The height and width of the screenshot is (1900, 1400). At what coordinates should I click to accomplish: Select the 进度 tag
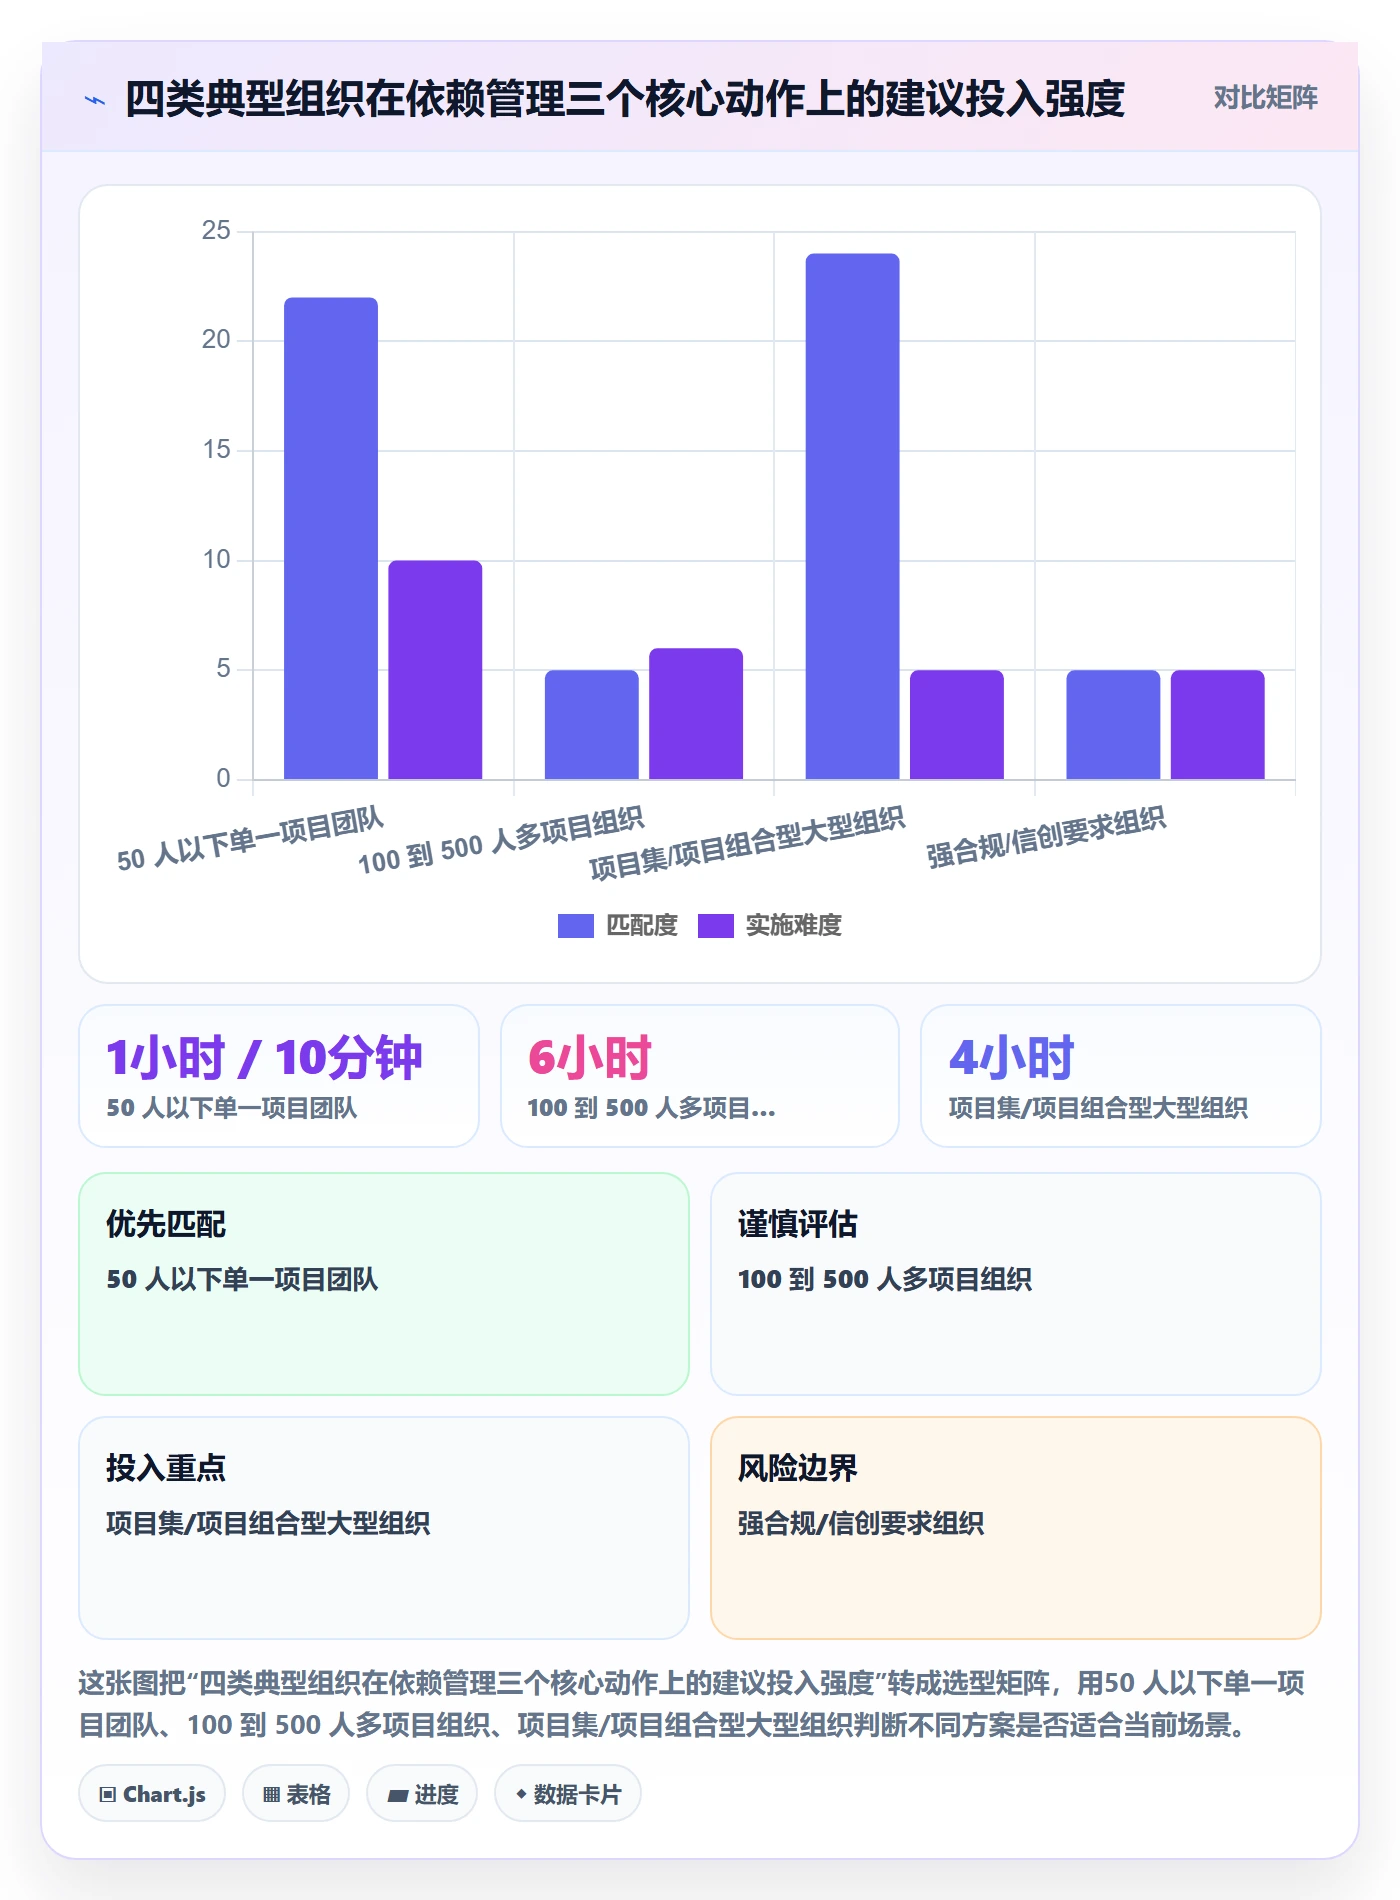pyautogui.click(x=422, y=1794)
